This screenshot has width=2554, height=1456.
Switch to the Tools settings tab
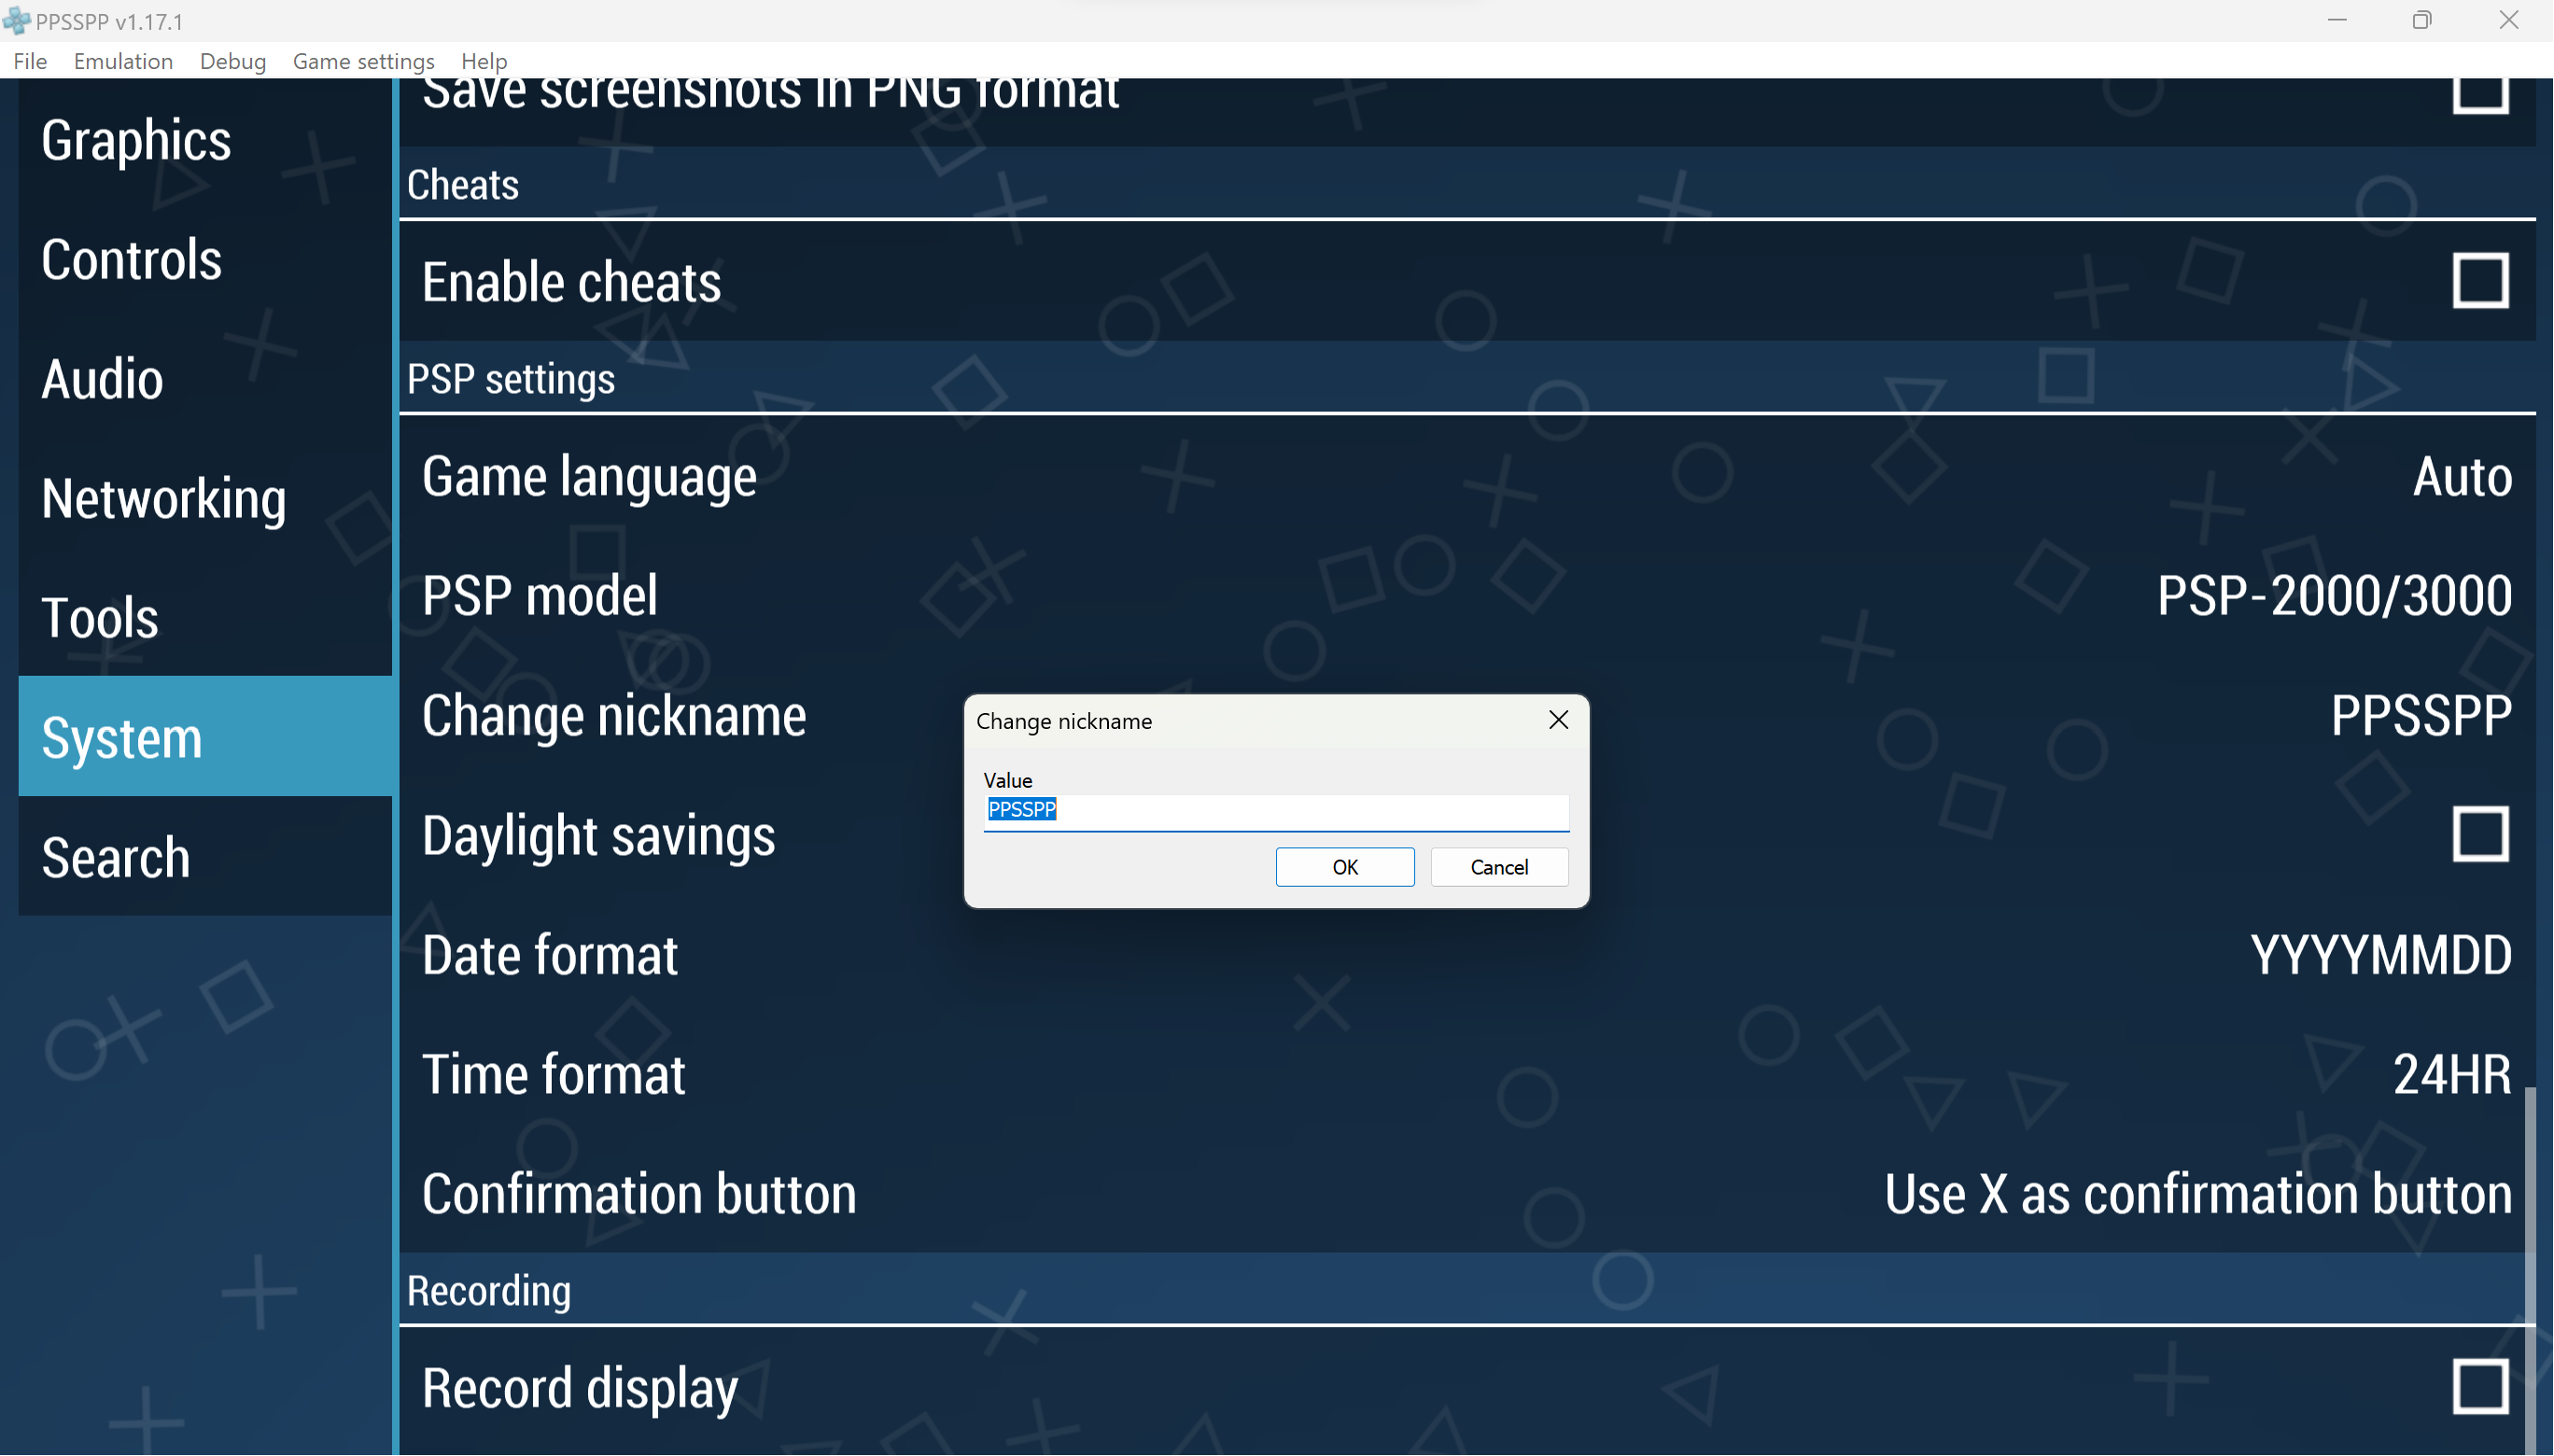coord(205,617)
